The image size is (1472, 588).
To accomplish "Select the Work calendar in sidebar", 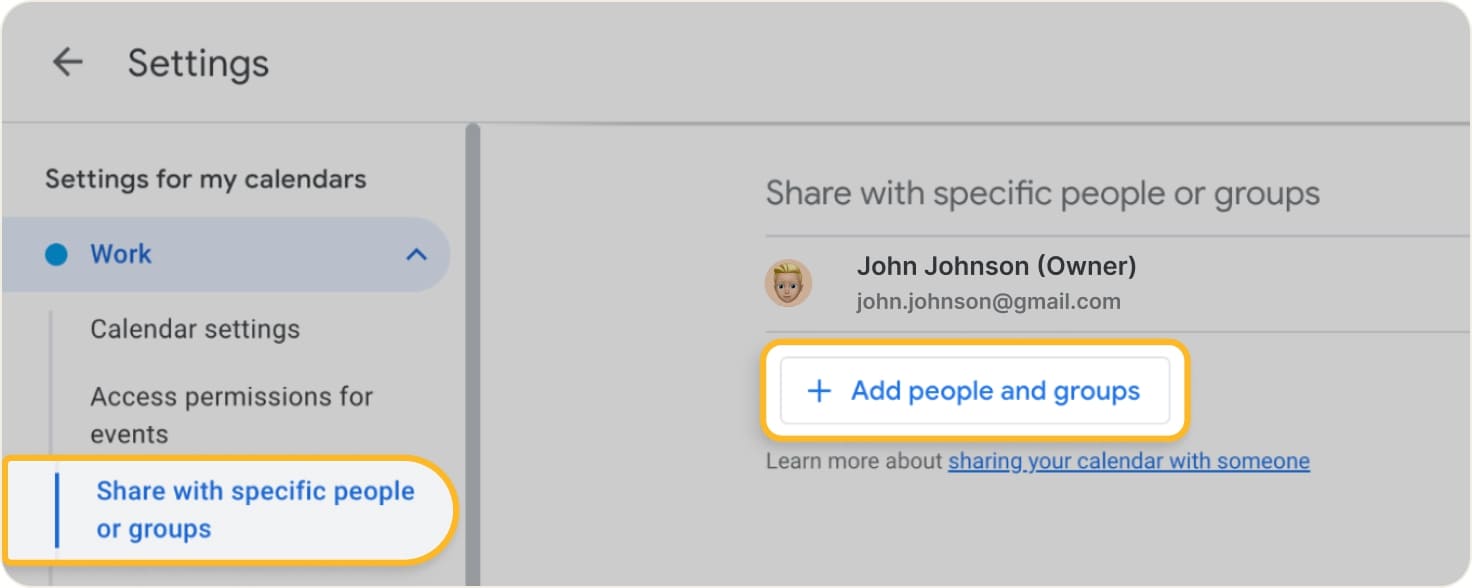I will (x=225, y=255).
